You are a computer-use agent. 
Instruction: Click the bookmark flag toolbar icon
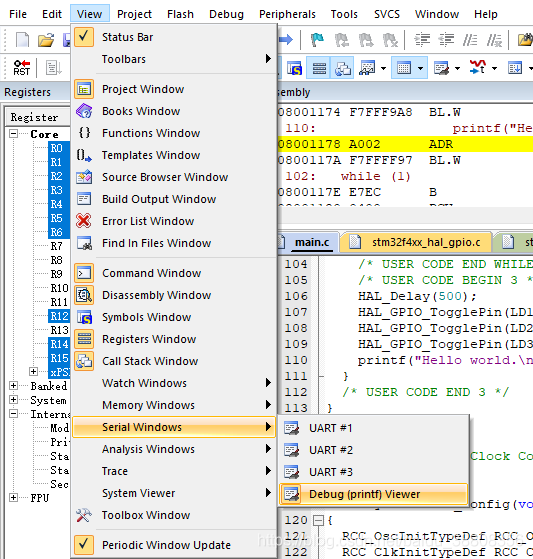point(317,40)
